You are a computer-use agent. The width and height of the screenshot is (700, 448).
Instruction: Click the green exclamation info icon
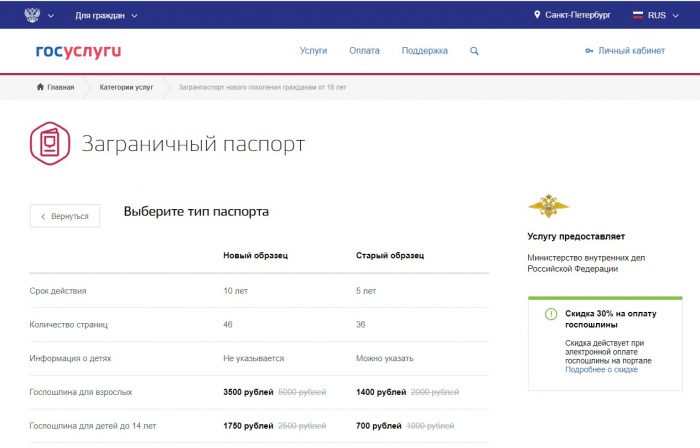[x=551, y=314]
